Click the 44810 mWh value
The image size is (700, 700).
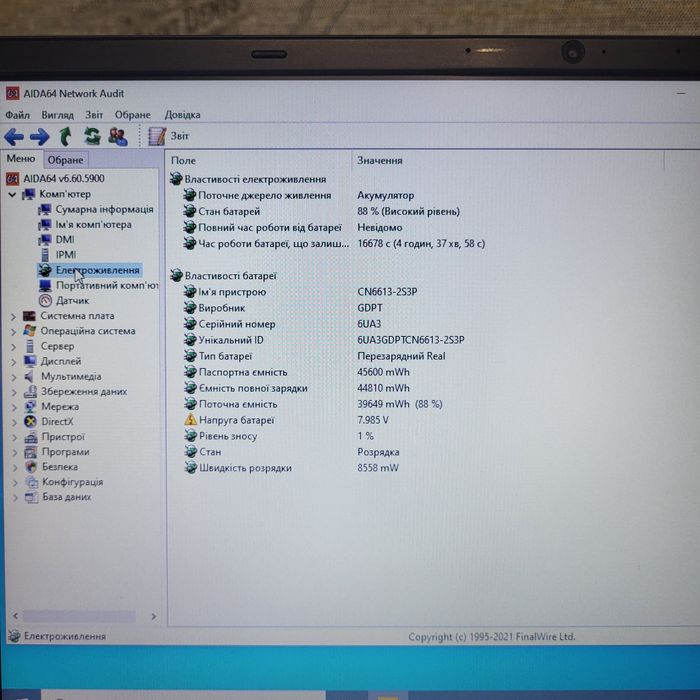pos(383,388)
